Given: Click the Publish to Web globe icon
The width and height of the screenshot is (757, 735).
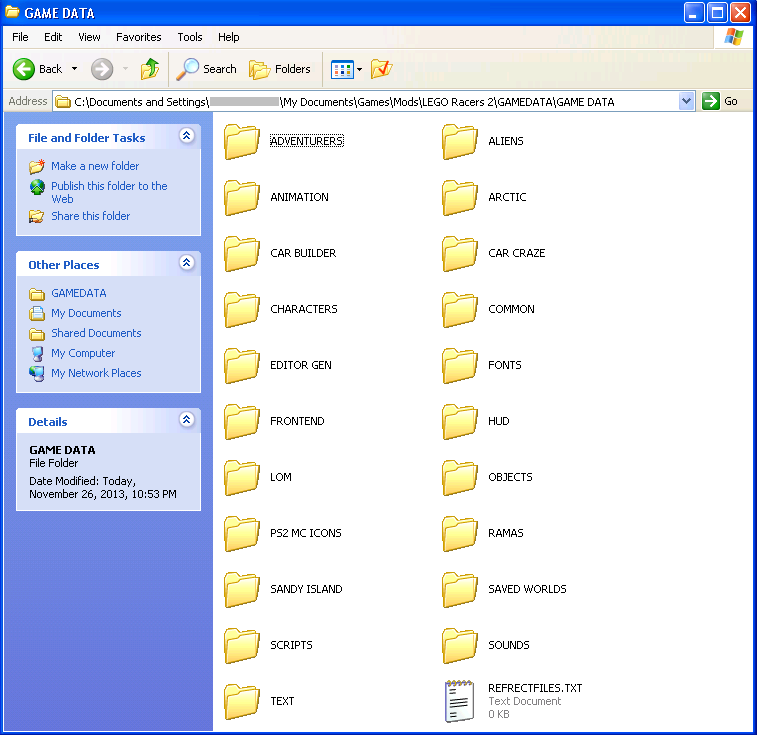Looking at the screenshot, I should point(37,187).
